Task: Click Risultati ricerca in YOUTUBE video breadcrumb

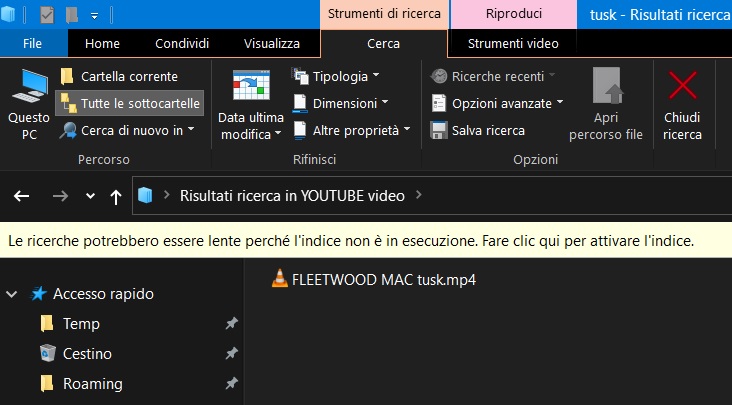Action: click(x=292, y=196)
